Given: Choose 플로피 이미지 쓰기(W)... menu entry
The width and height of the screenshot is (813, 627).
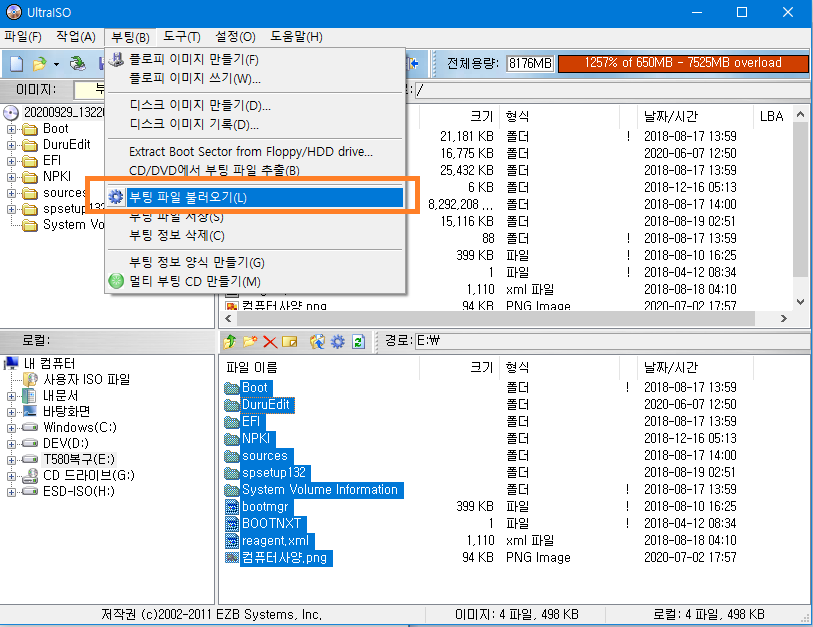Looking at the screenshot, I should [255, 78].
